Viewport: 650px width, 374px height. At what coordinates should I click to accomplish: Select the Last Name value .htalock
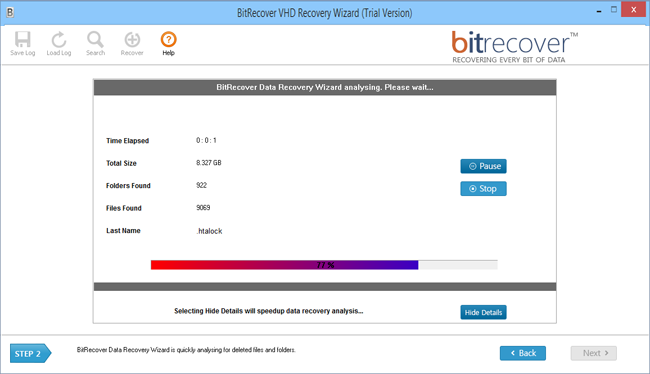tap(209, 231)
